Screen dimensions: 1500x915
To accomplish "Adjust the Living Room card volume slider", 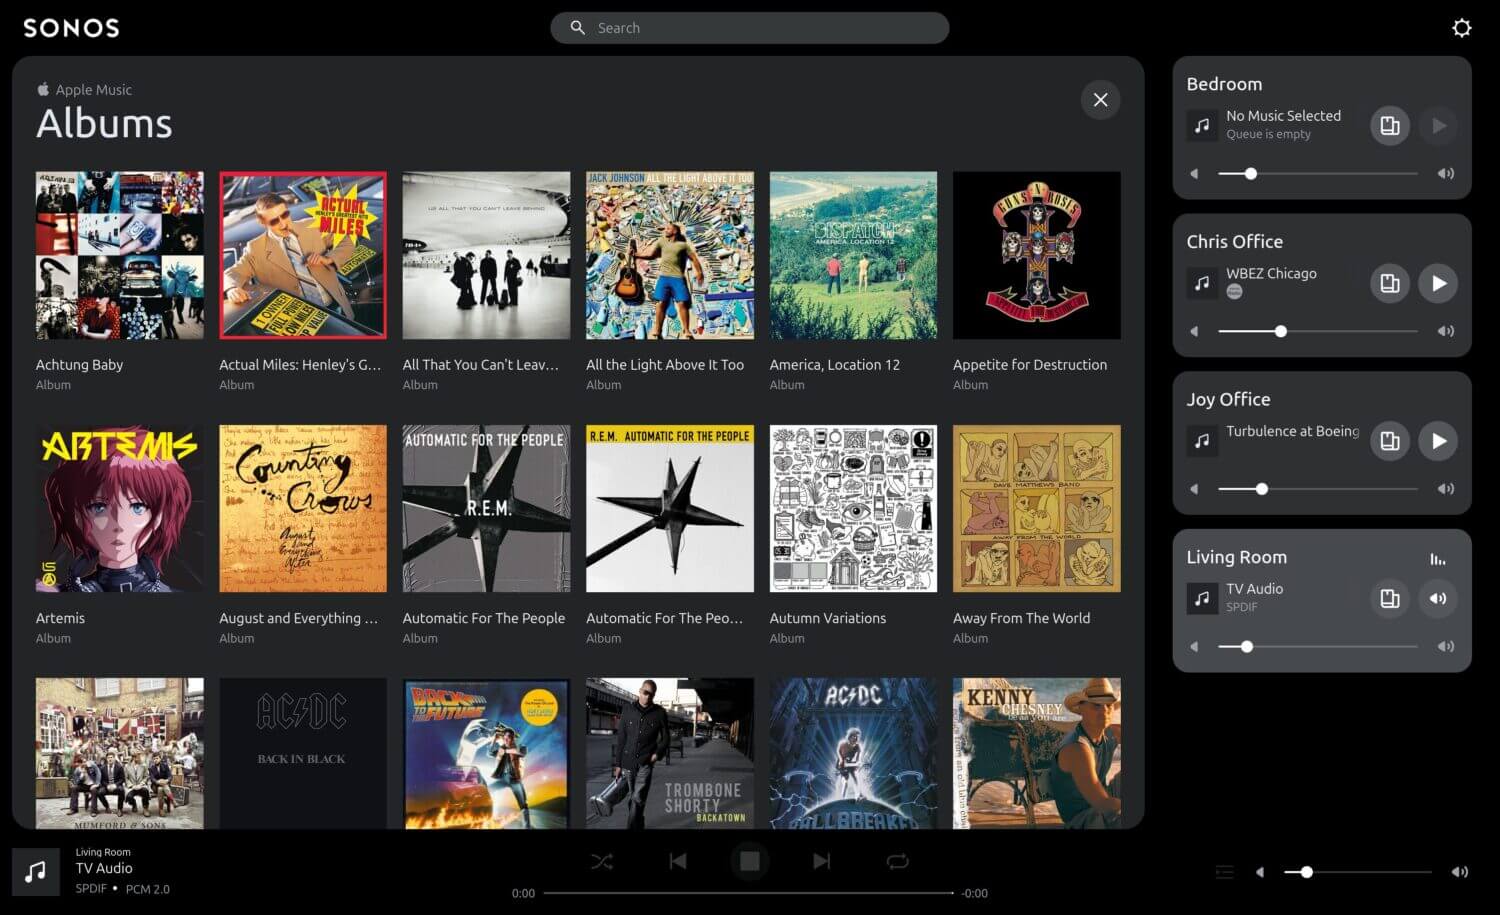I will tap(1317, 647).
